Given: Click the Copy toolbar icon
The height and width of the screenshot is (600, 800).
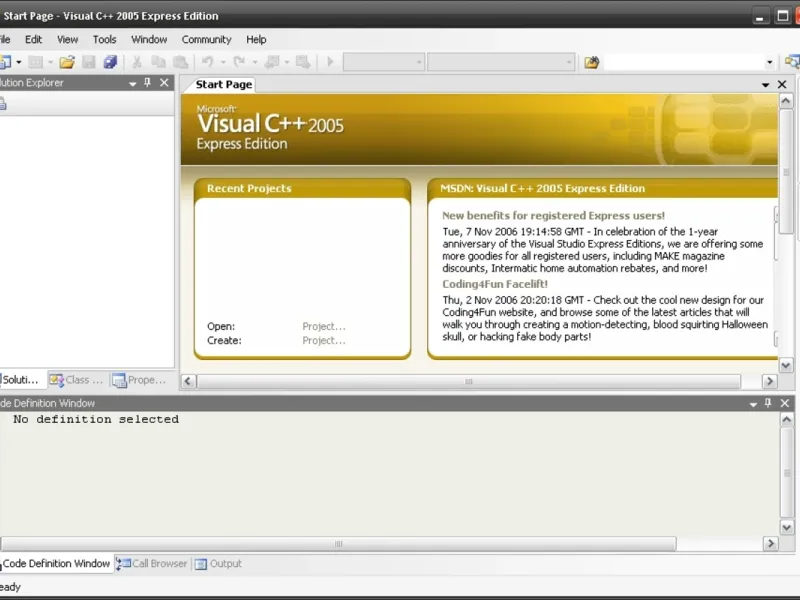Looking at the screenshot, I should point(158,62).
